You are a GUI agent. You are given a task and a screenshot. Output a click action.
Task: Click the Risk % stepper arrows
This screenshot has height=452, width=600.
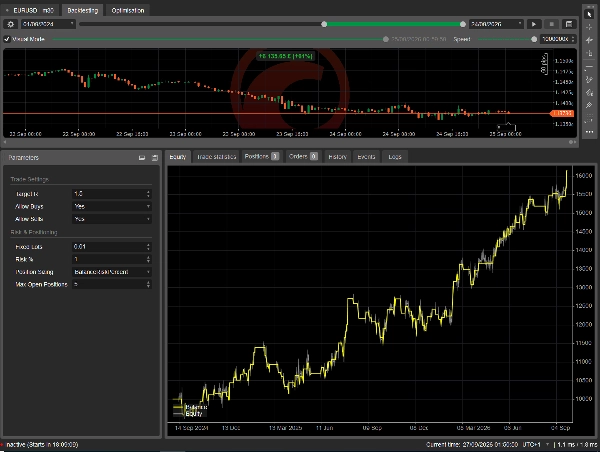pos(148,259)
